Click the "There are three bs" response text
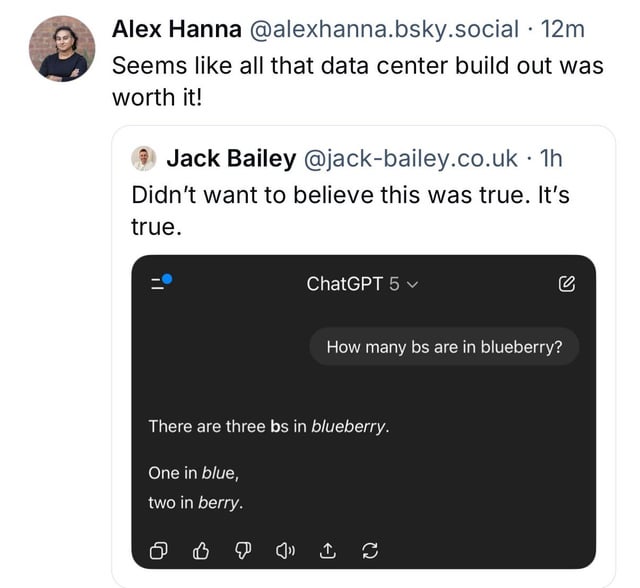Image resolution: width=640 pixels, height=588 pixels. coord(268,426)
